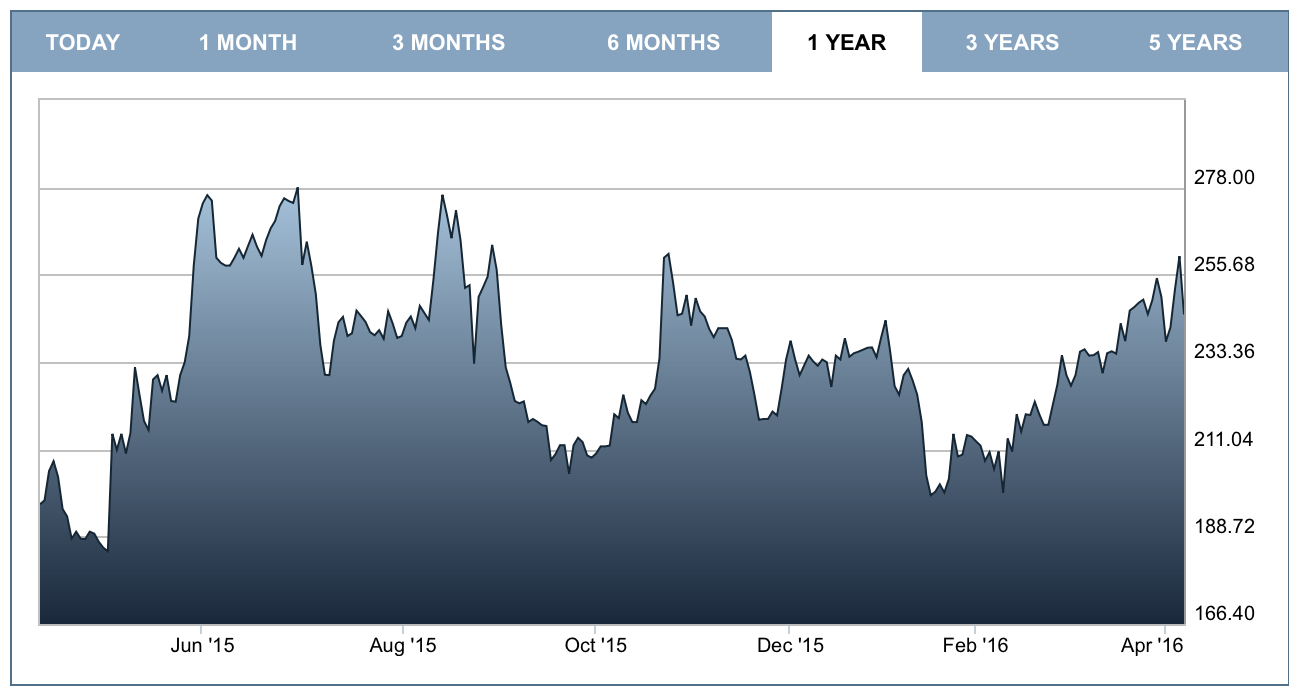The height and width of the screenshot is (696, 1296).
Task: Switch chart to 3 YEARS range
Action: 1012,43
